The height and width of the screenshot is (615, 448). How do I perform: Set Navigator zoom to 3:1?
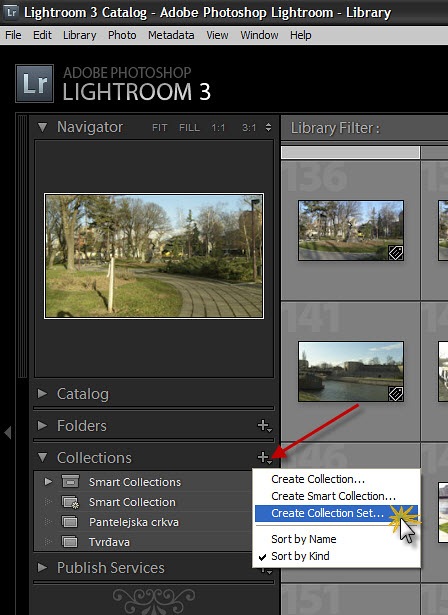tap(249, 128)
